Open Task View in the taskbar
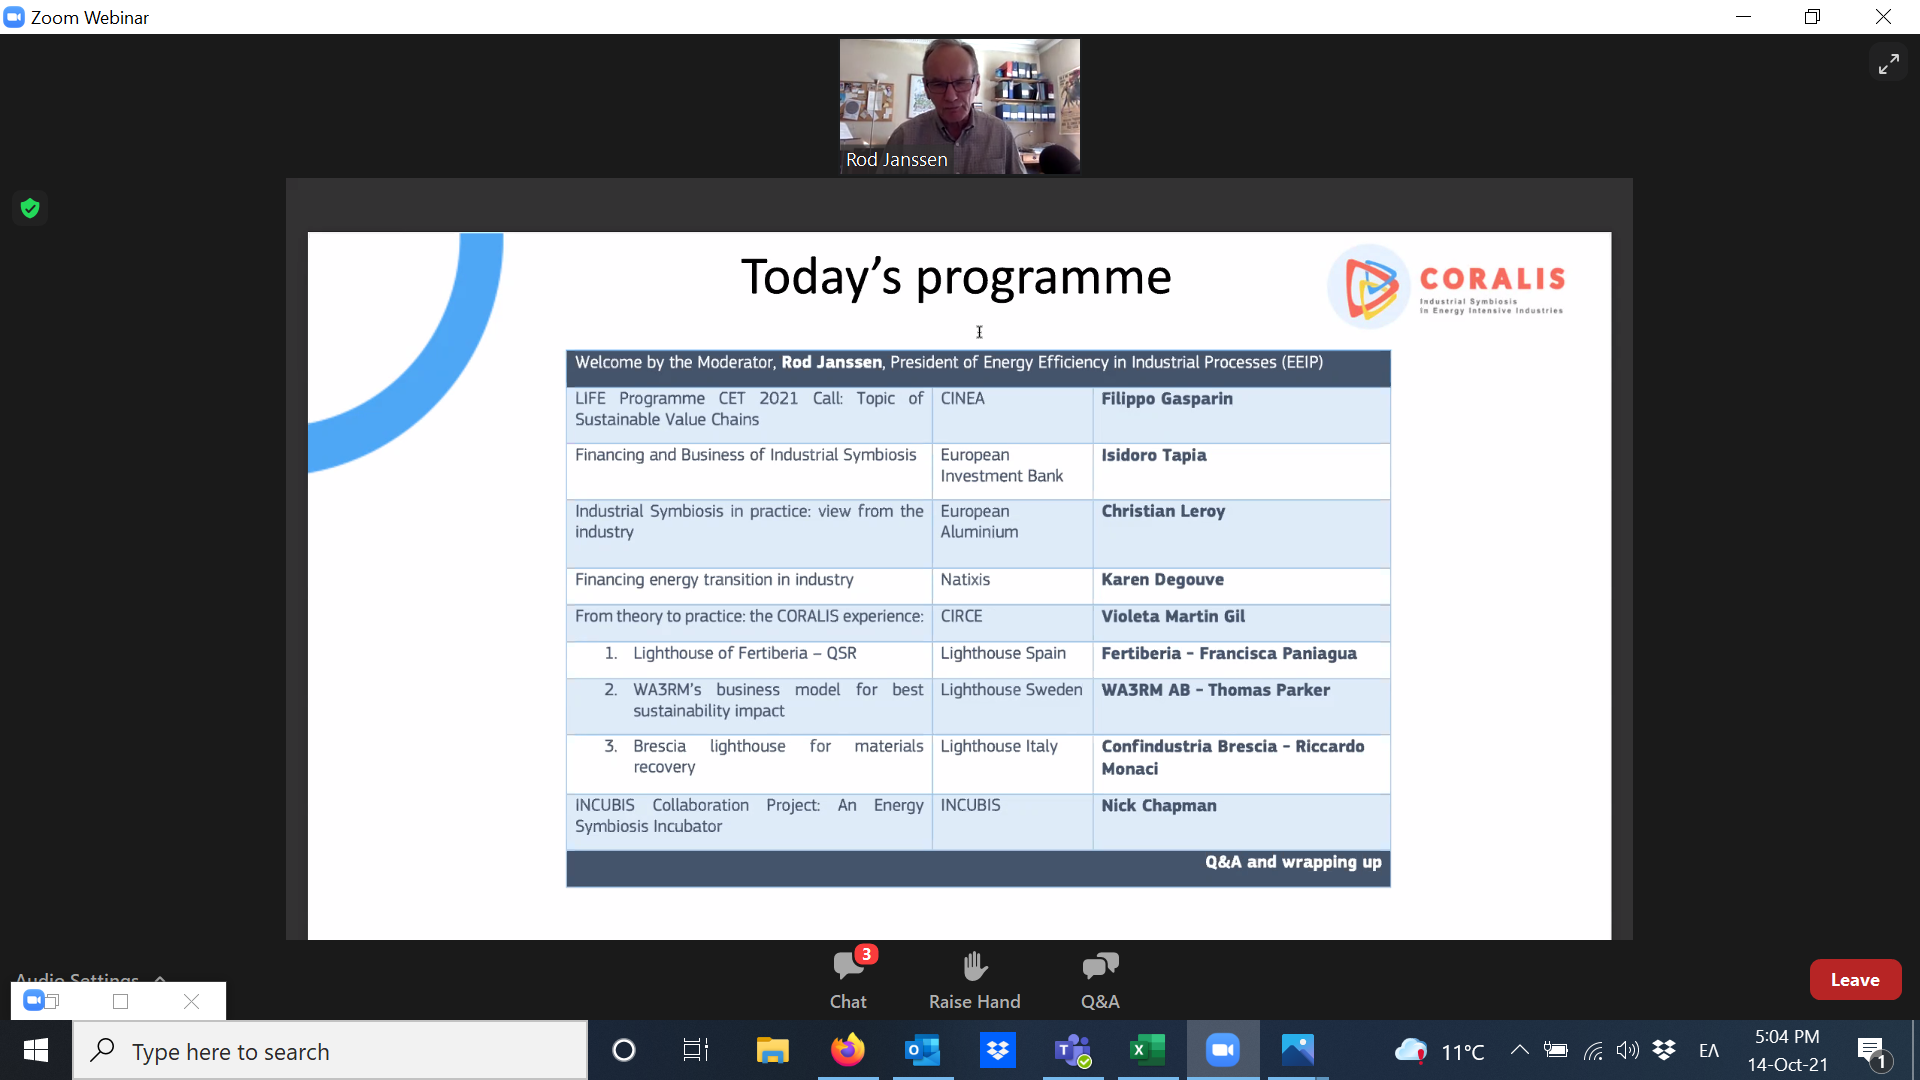 click(x=696, y=1051)
